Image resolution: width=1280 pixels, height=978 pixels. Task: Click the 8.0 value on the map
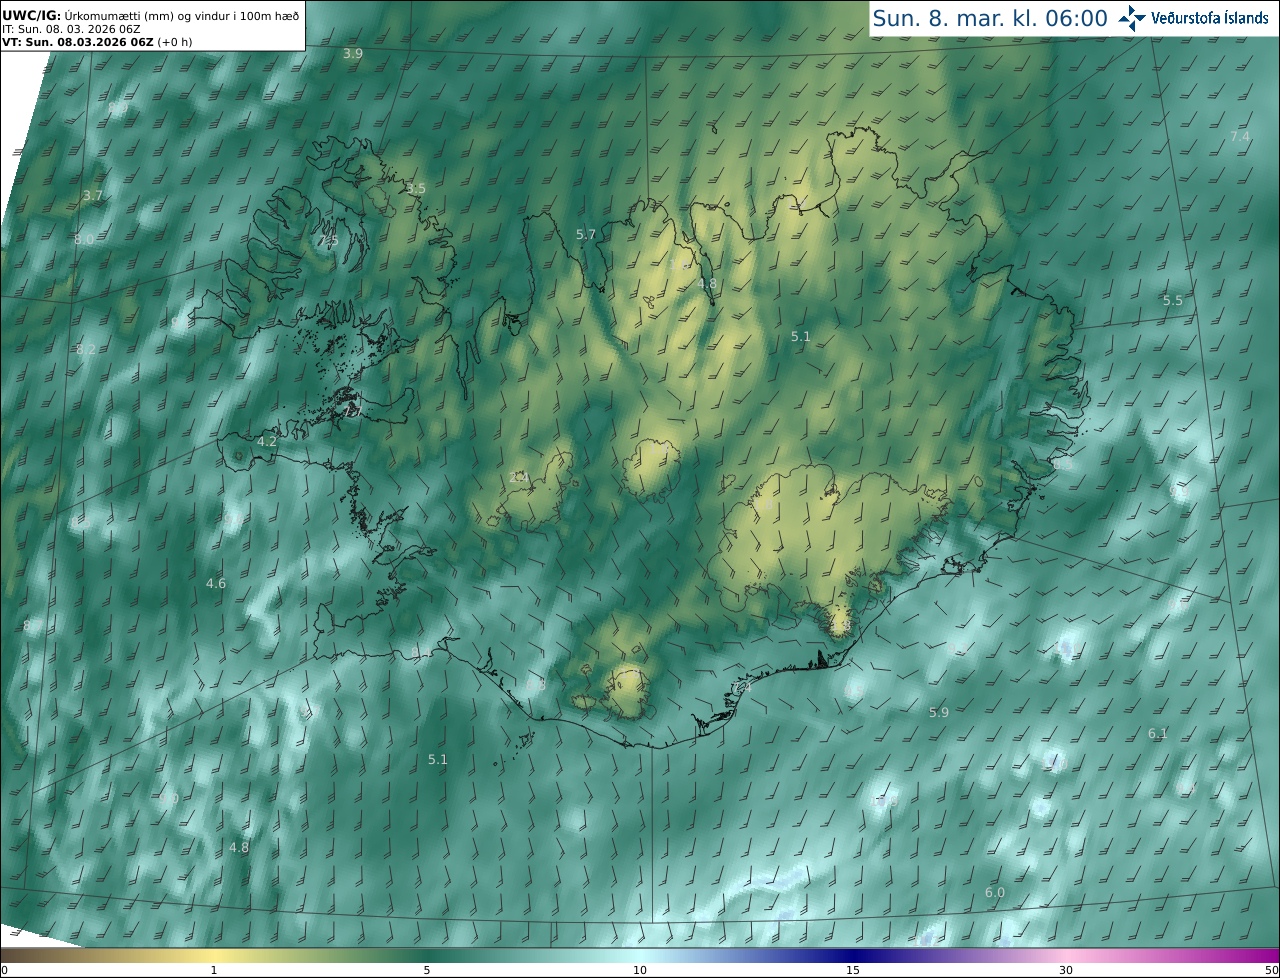(x=84, y=239)
